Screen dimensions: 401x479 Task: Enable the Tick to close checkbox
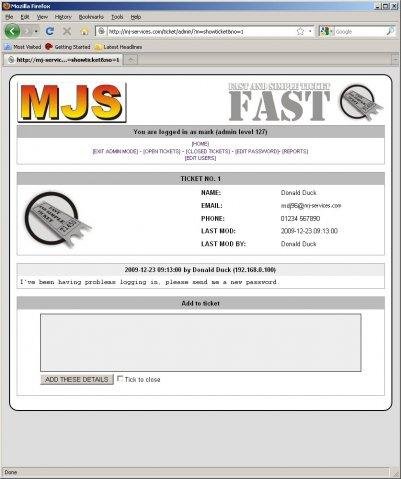click(120, 379)
